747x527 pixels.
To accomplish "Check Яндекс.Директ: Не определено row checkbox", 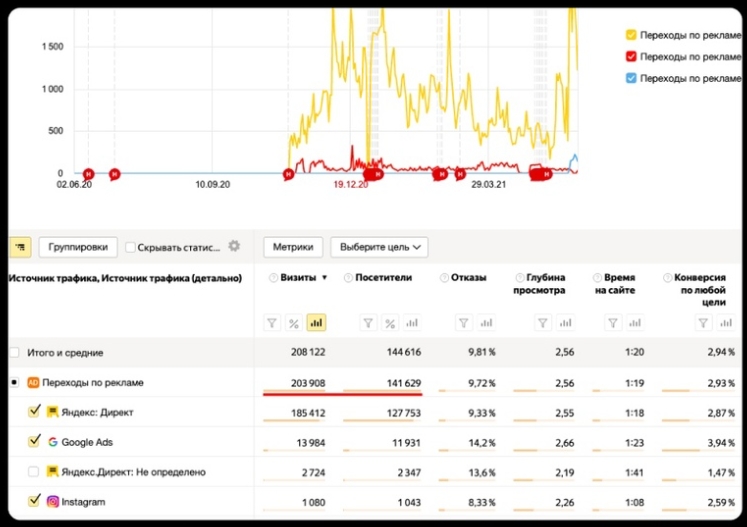I will tap(33, 472).
